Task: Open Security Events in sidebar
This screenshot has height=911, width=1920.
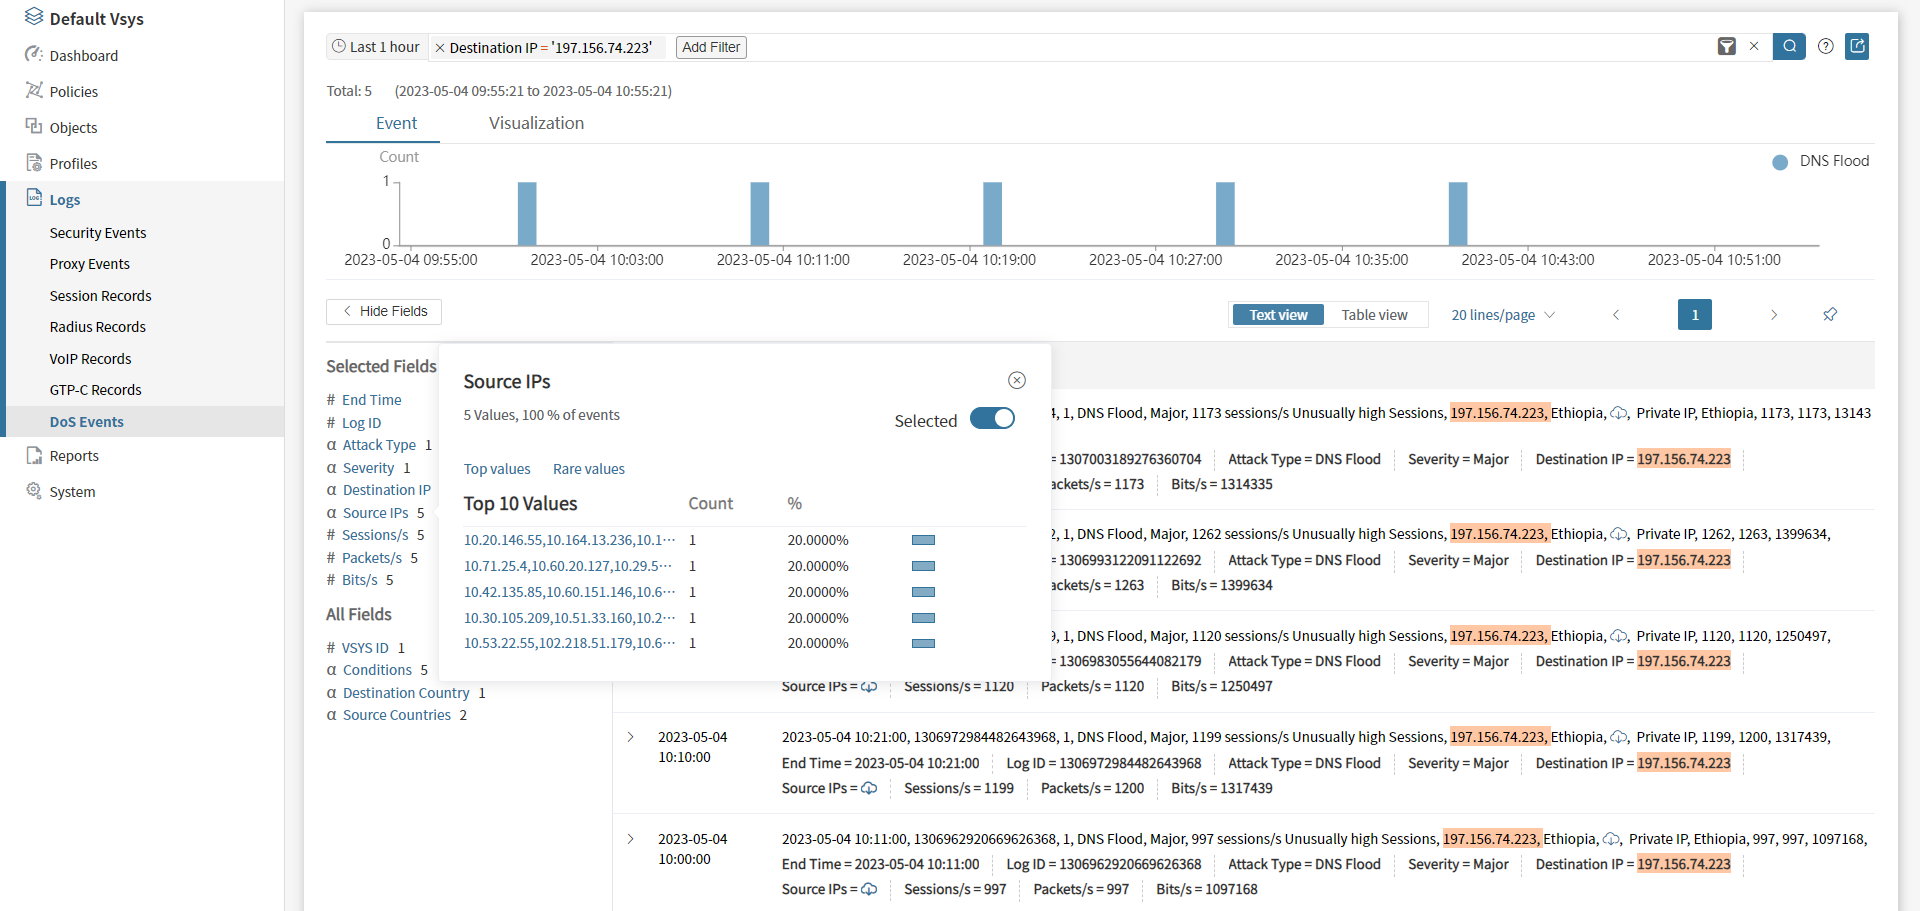Action: click(98, 233)
